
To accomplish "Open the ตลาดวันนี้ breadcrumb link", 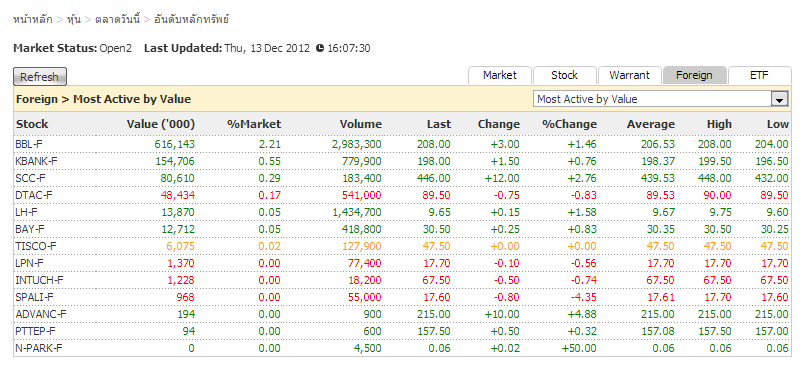I will click(x=118, y=20).
